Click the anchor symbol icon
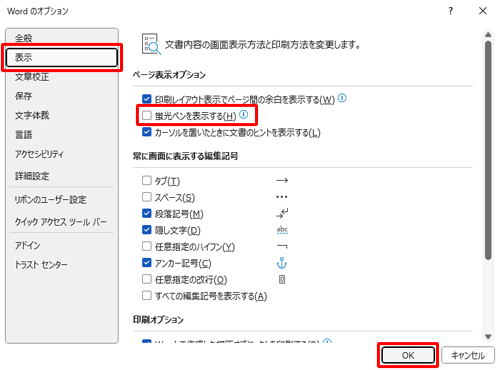The height and width of the screenshot is (370, 500). click(282, 263)
